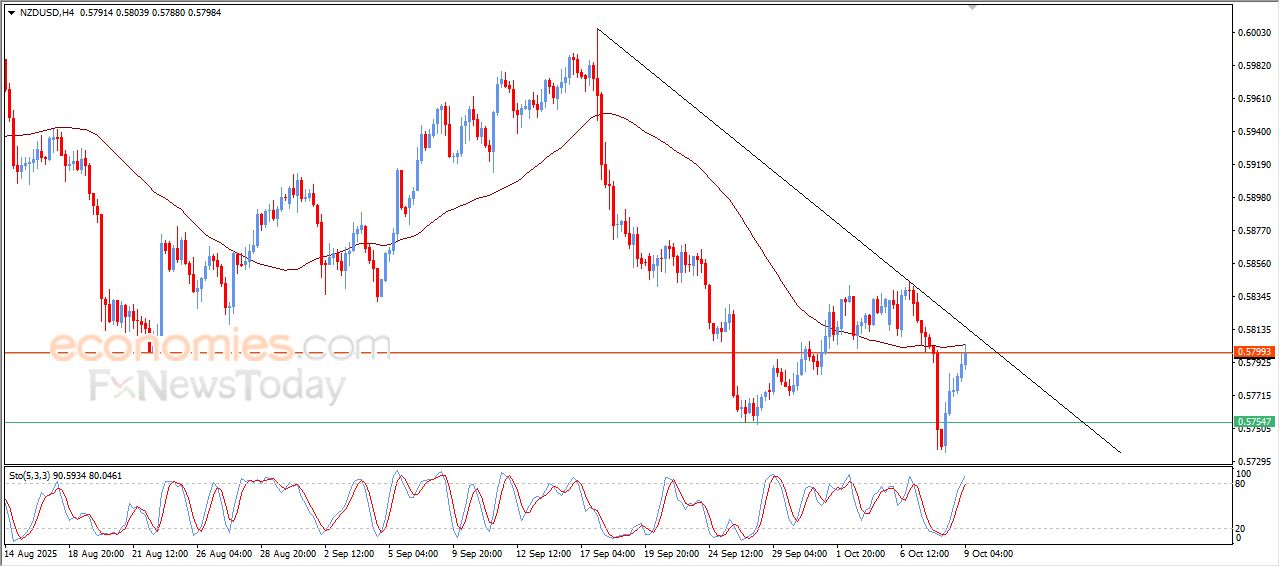Click the 17 Sep 04:00 time label

(607, 552)
